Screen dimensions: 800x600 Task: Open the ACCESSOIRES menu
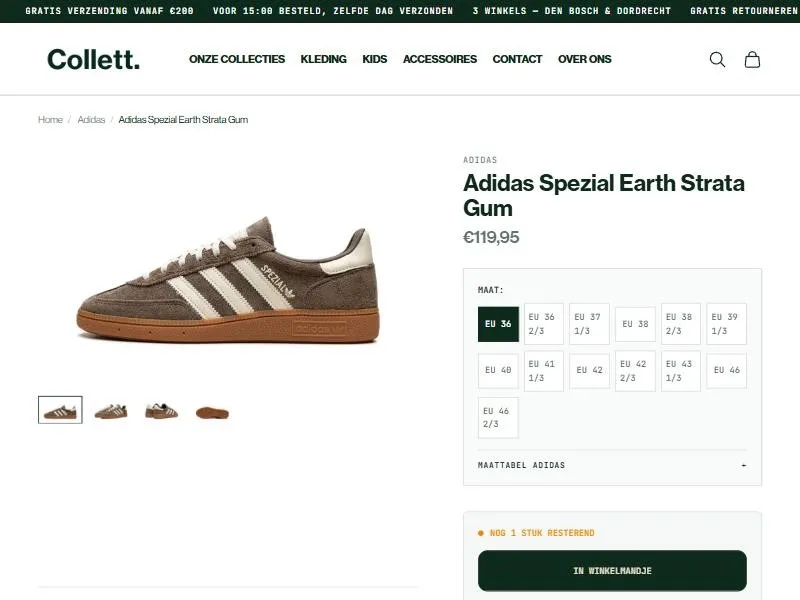tap(440, 59)
